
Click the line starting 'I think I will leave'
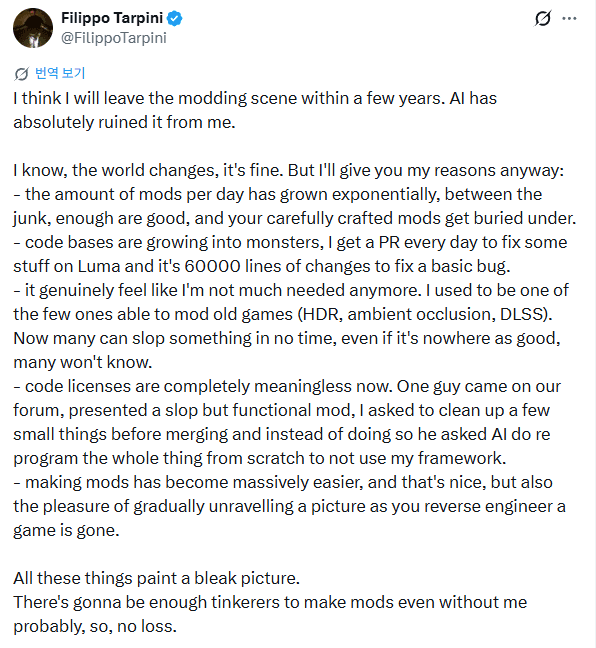(x=255, y=98)
